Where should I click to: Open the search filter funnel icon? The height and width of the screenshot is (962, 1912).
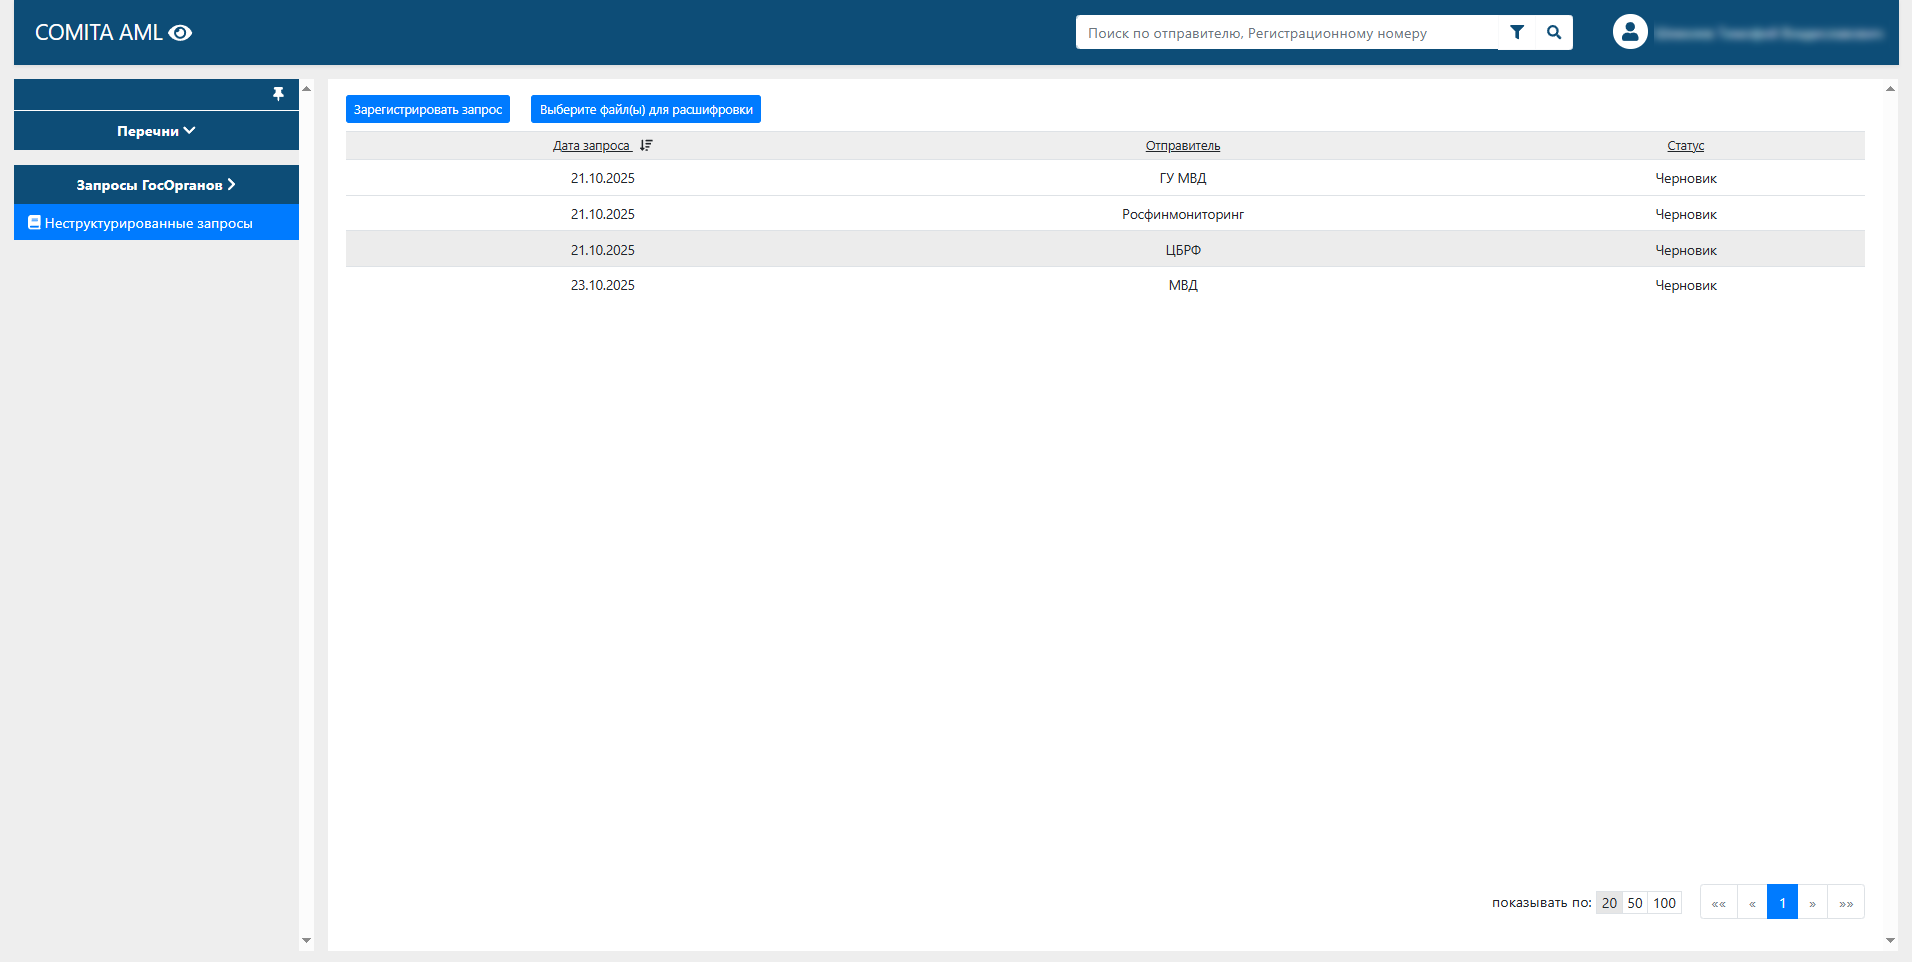[x=1517, y=32]
